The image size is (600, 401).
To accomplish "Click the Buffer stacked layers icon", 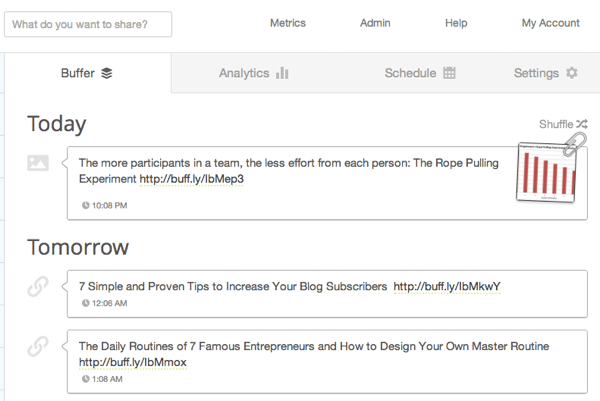I will pyautogui.click(x=107, y=73).
